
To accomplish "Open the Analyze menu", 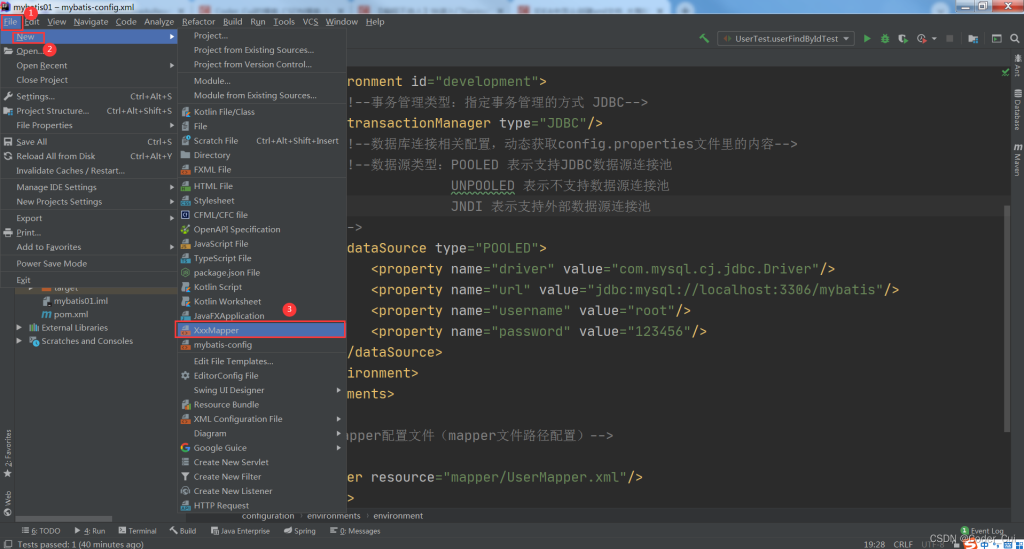I will coord(159,22).
